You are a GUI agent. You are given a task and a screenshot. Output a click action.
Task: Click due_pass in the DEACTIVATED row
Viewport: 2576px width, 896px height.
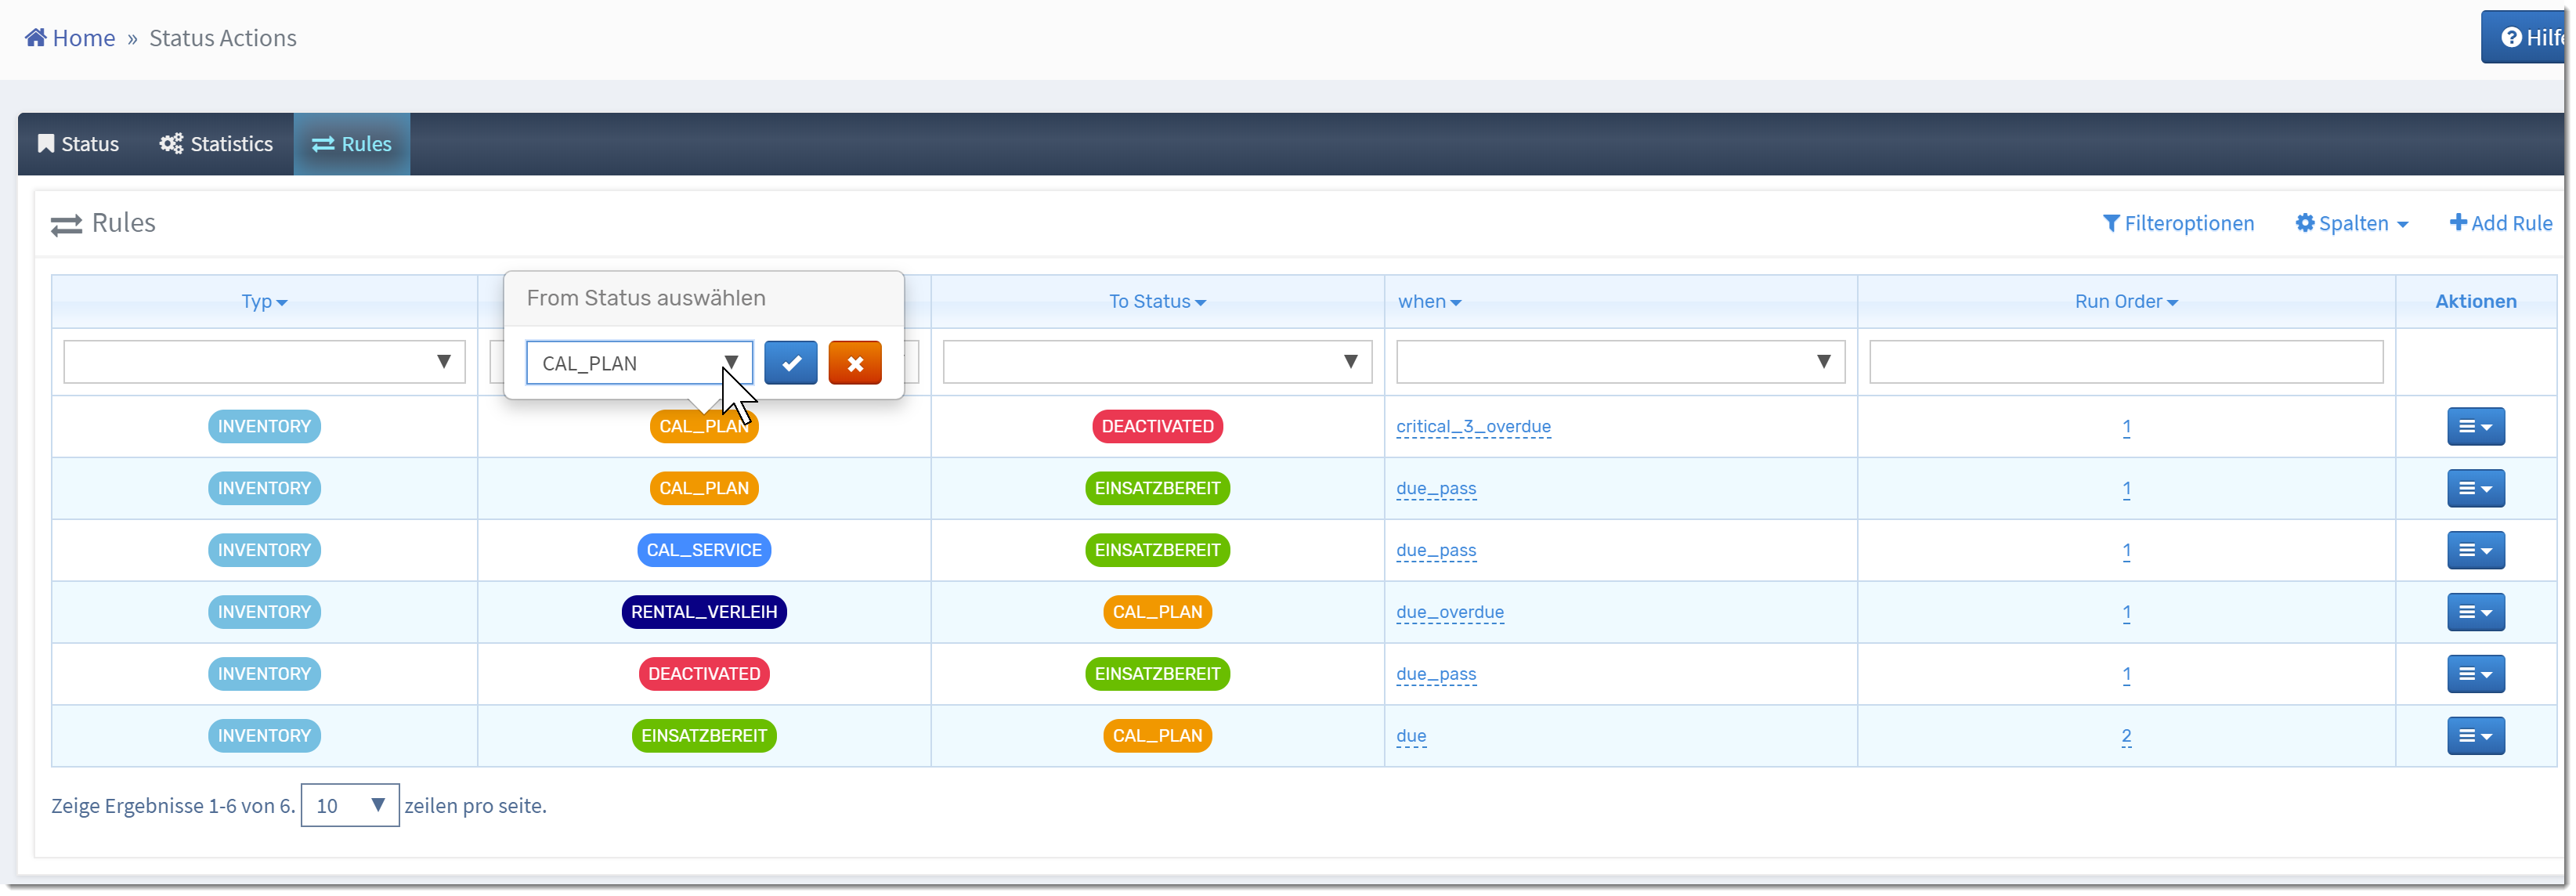click(1436, 675)
